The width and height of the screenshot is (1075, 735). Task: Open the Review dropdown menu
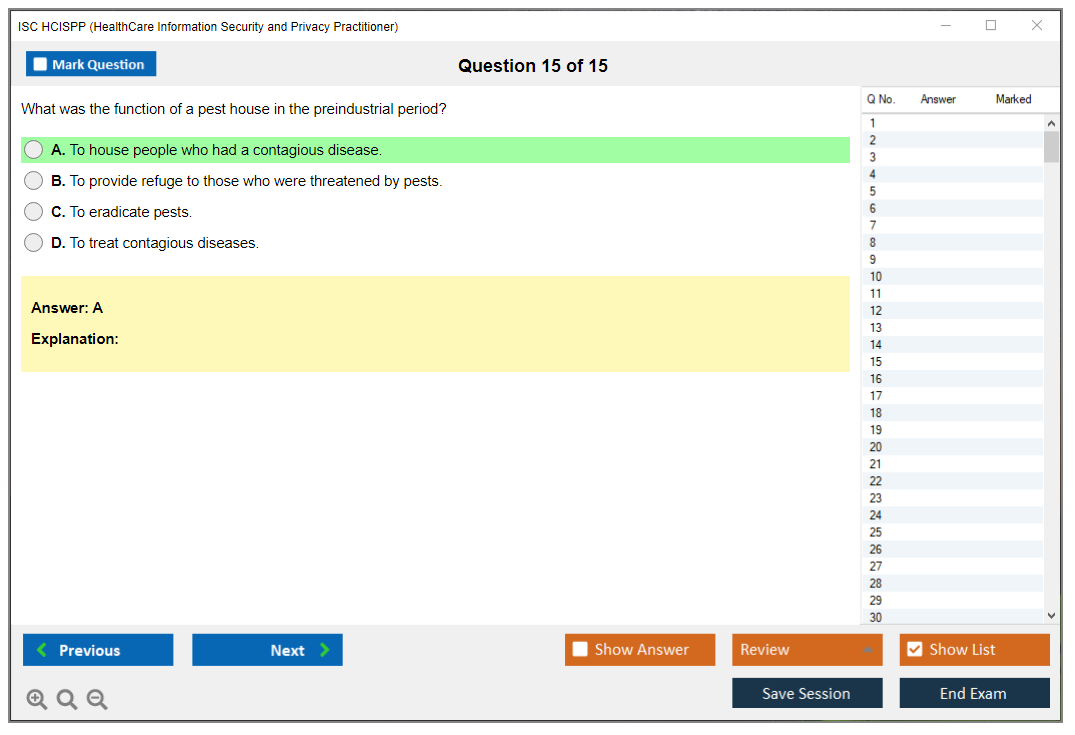806,650
